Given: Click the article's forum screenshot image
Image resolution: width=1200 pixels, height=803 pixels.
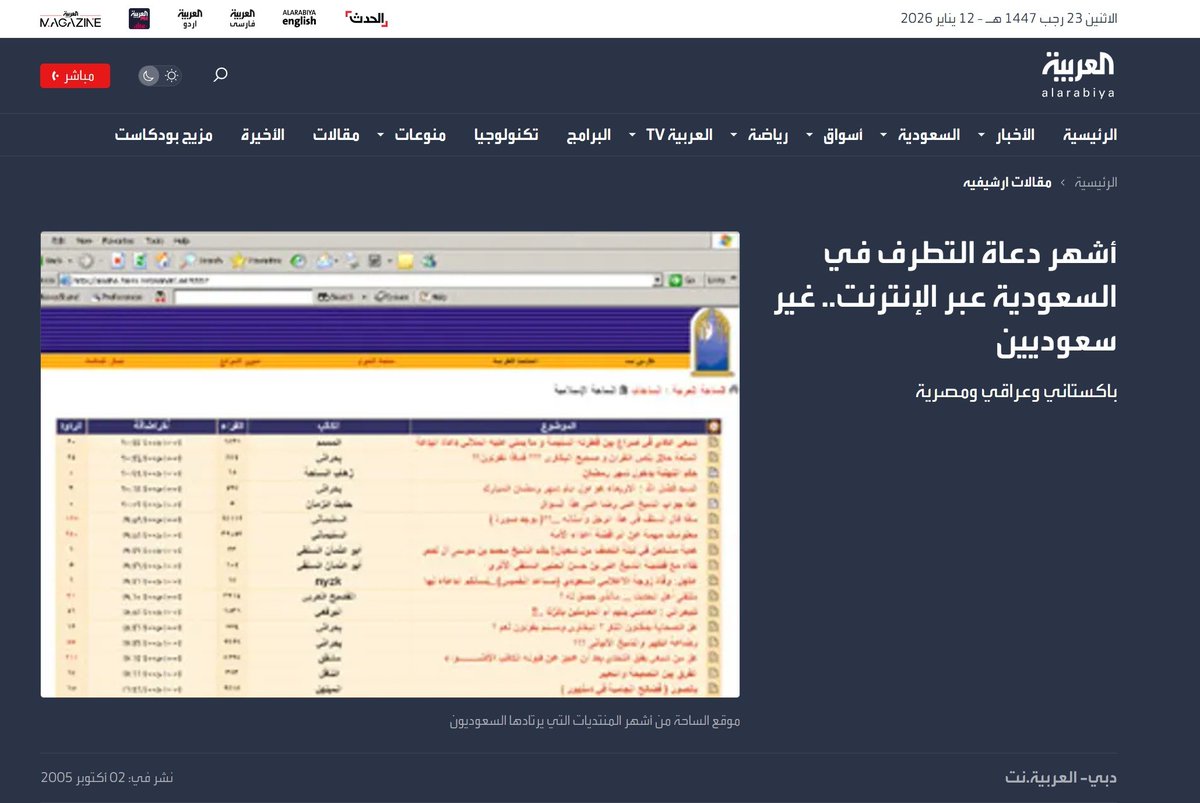Looking at the screenshot, I should [390, 463].
